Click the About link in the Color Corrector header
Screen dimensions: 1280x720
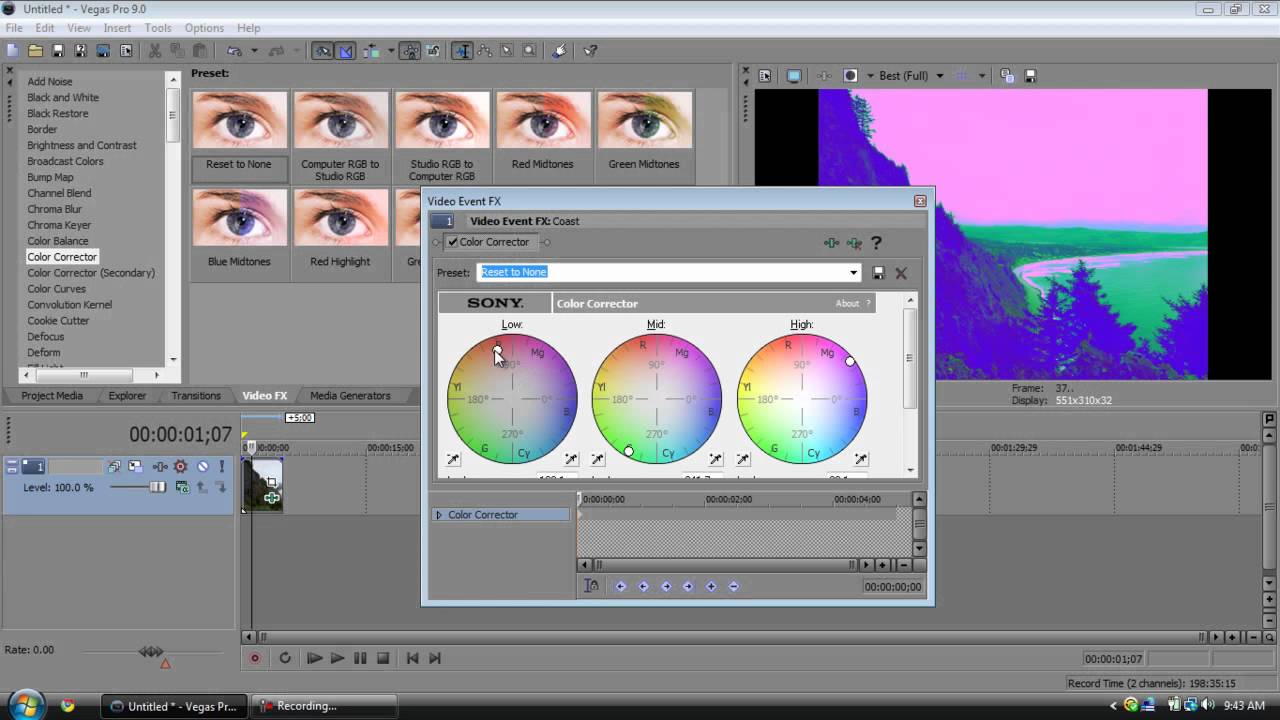coord(847,303)
